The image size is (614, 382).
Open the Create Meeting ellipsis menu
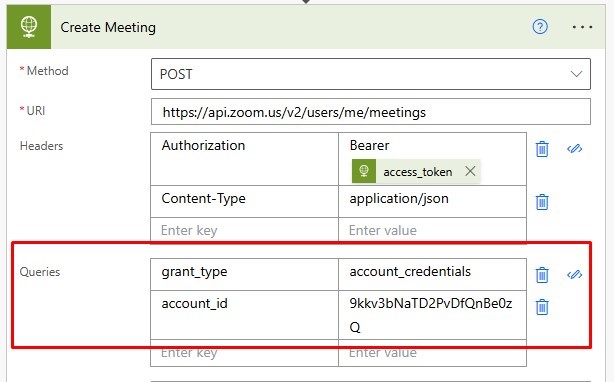(582, 27)
